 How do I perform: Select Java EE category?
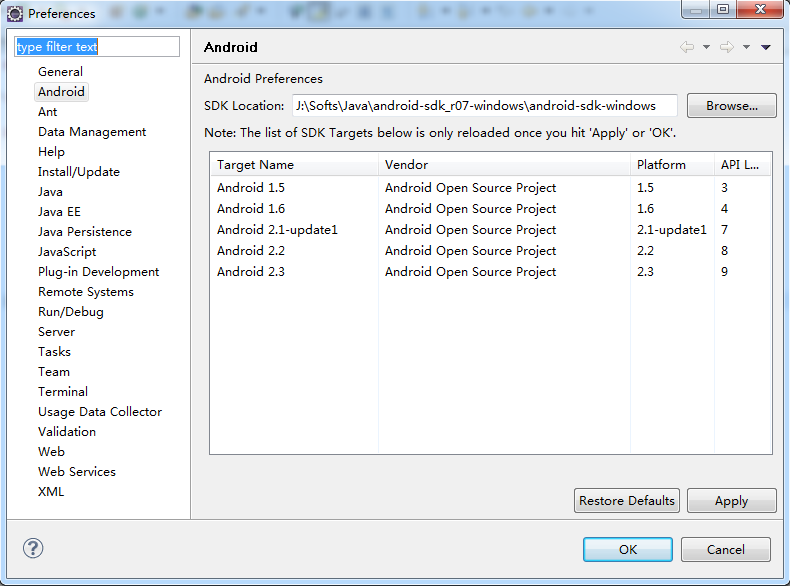[x=59, y=212]
